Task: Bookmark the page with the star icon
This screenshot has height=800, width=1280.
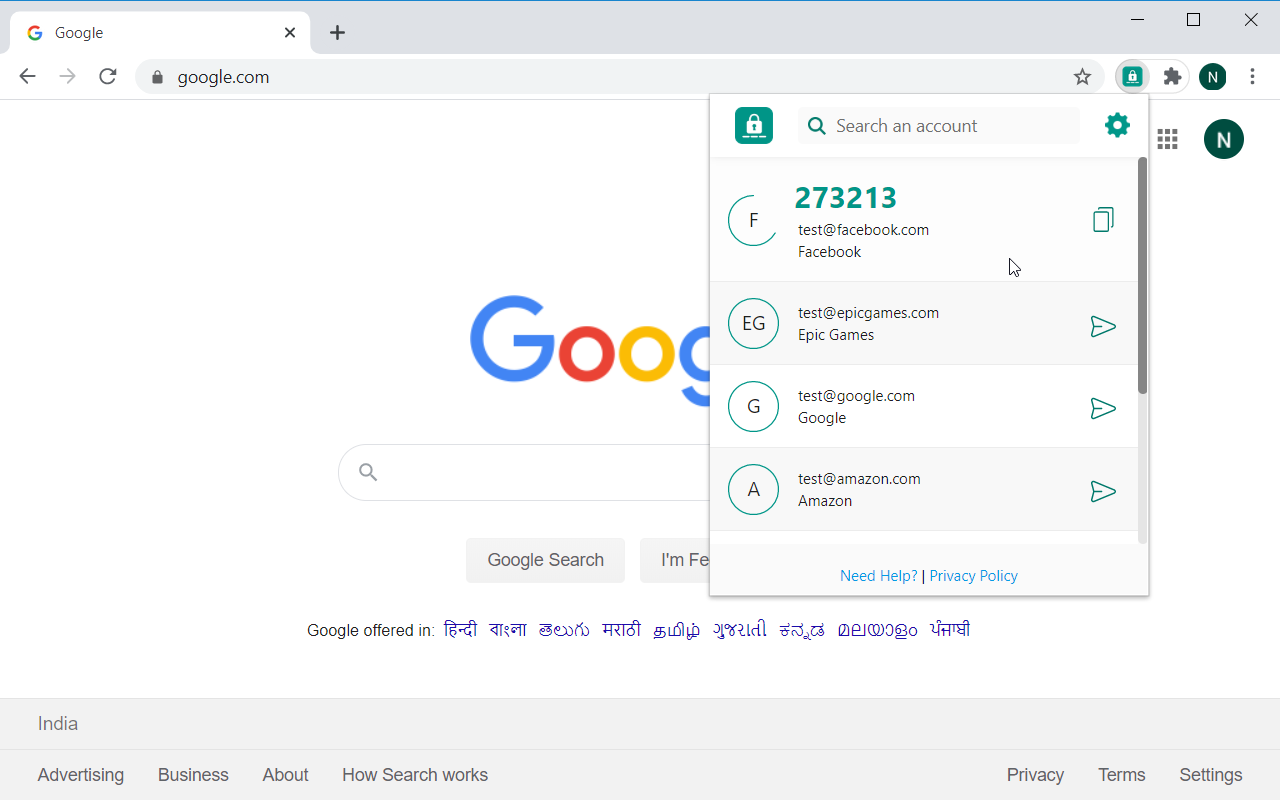Action: [1082, 76]
